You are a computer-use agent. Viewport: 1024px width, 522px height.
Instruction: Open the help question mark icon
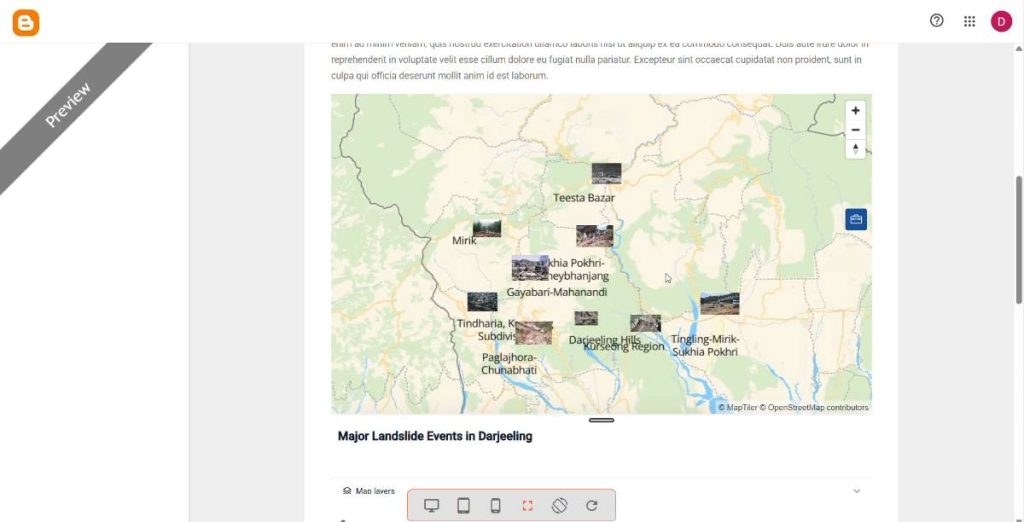click(x=936, y=21)
